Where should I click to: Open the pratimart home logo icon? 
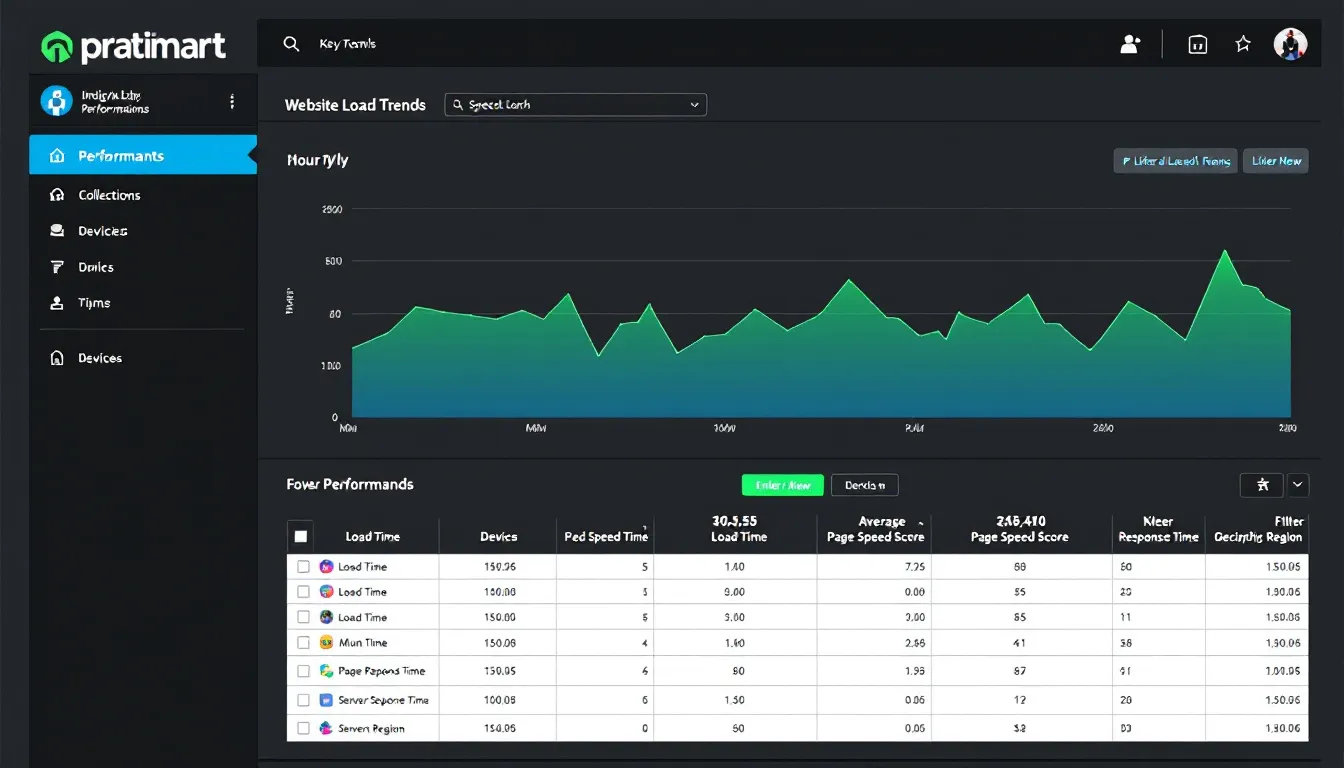tap(57, 45)
